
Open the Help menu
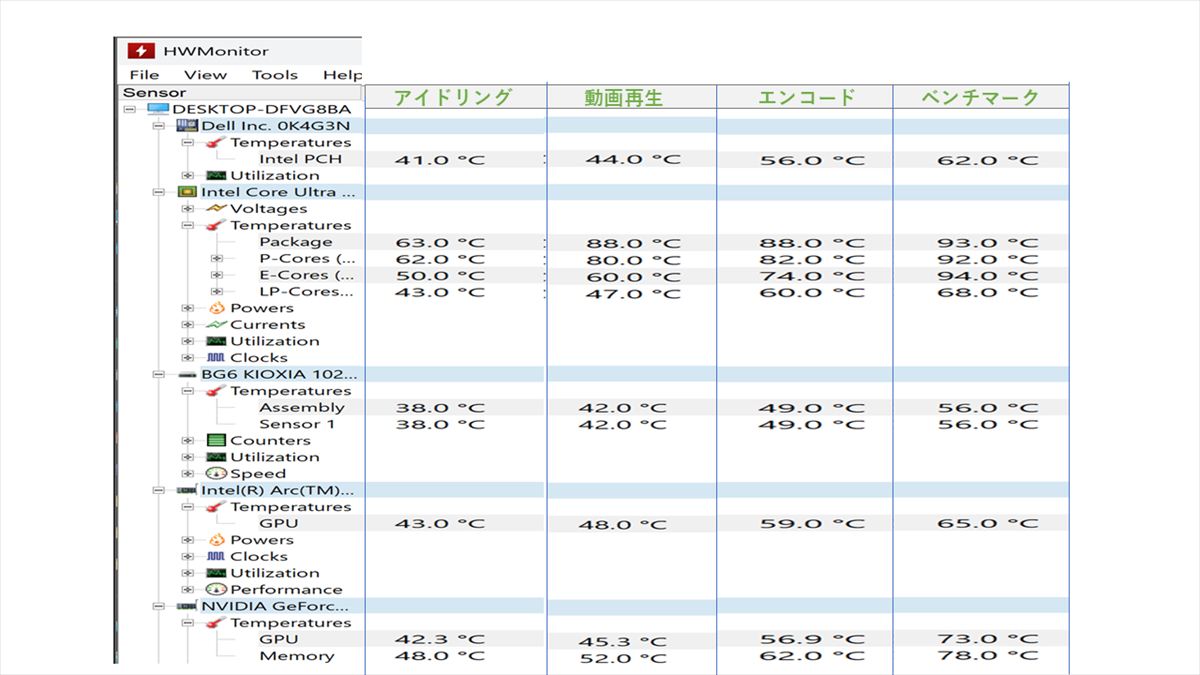342,75
